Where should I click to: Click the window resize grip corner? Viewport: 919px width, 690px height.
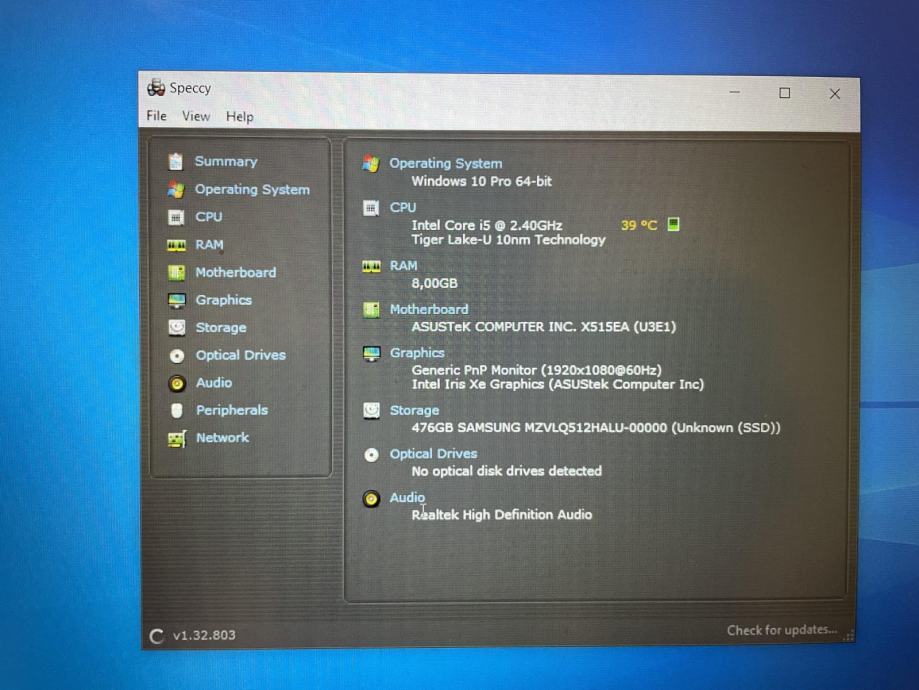tap(848, 636)
